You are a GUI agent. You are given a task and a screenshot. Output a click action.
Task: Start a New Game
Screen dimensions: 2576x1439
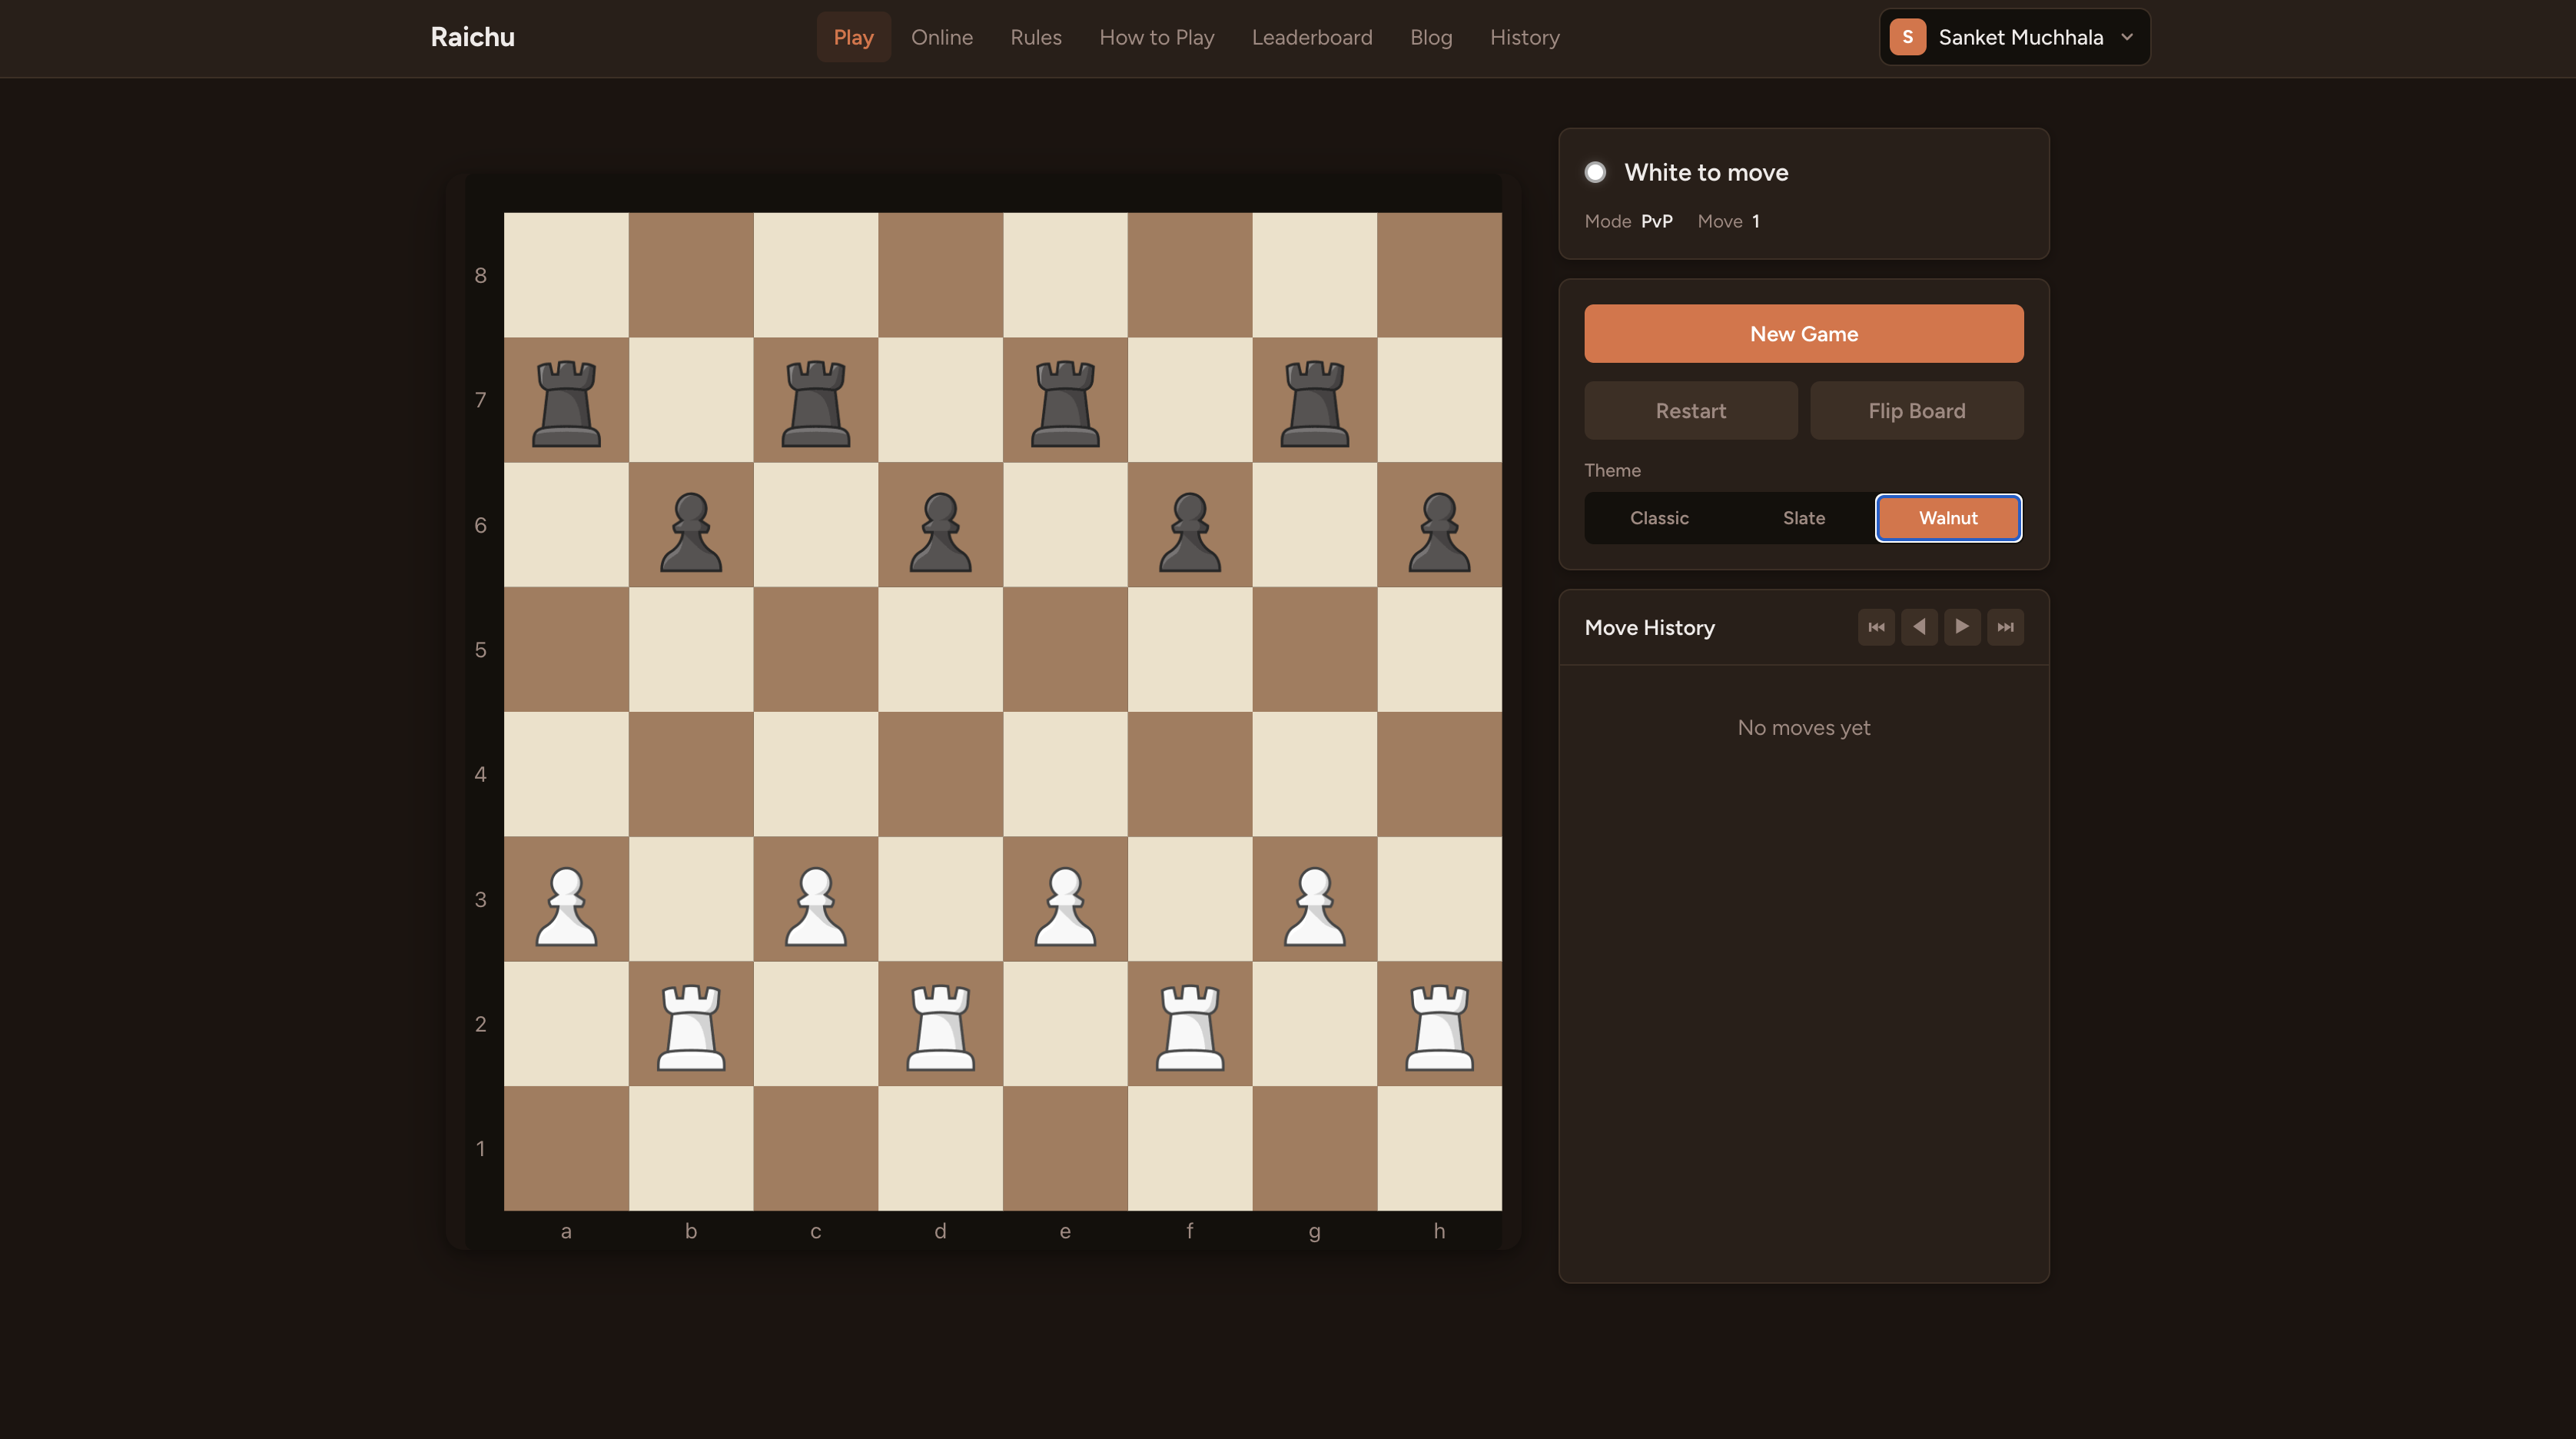tap(1804, 334)
